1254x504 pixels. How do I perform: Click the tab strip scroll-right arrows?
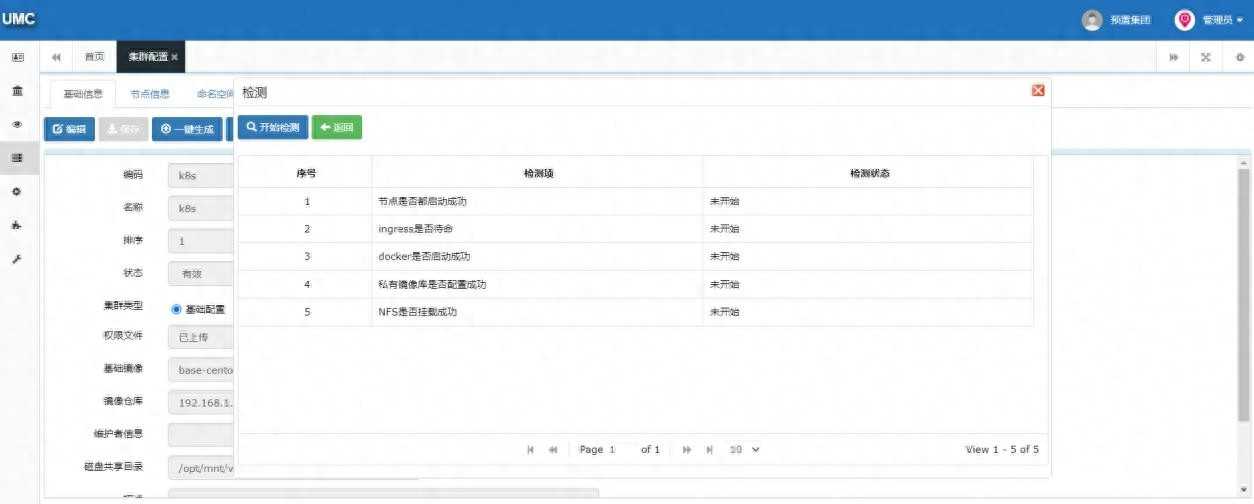point(1174,57)
